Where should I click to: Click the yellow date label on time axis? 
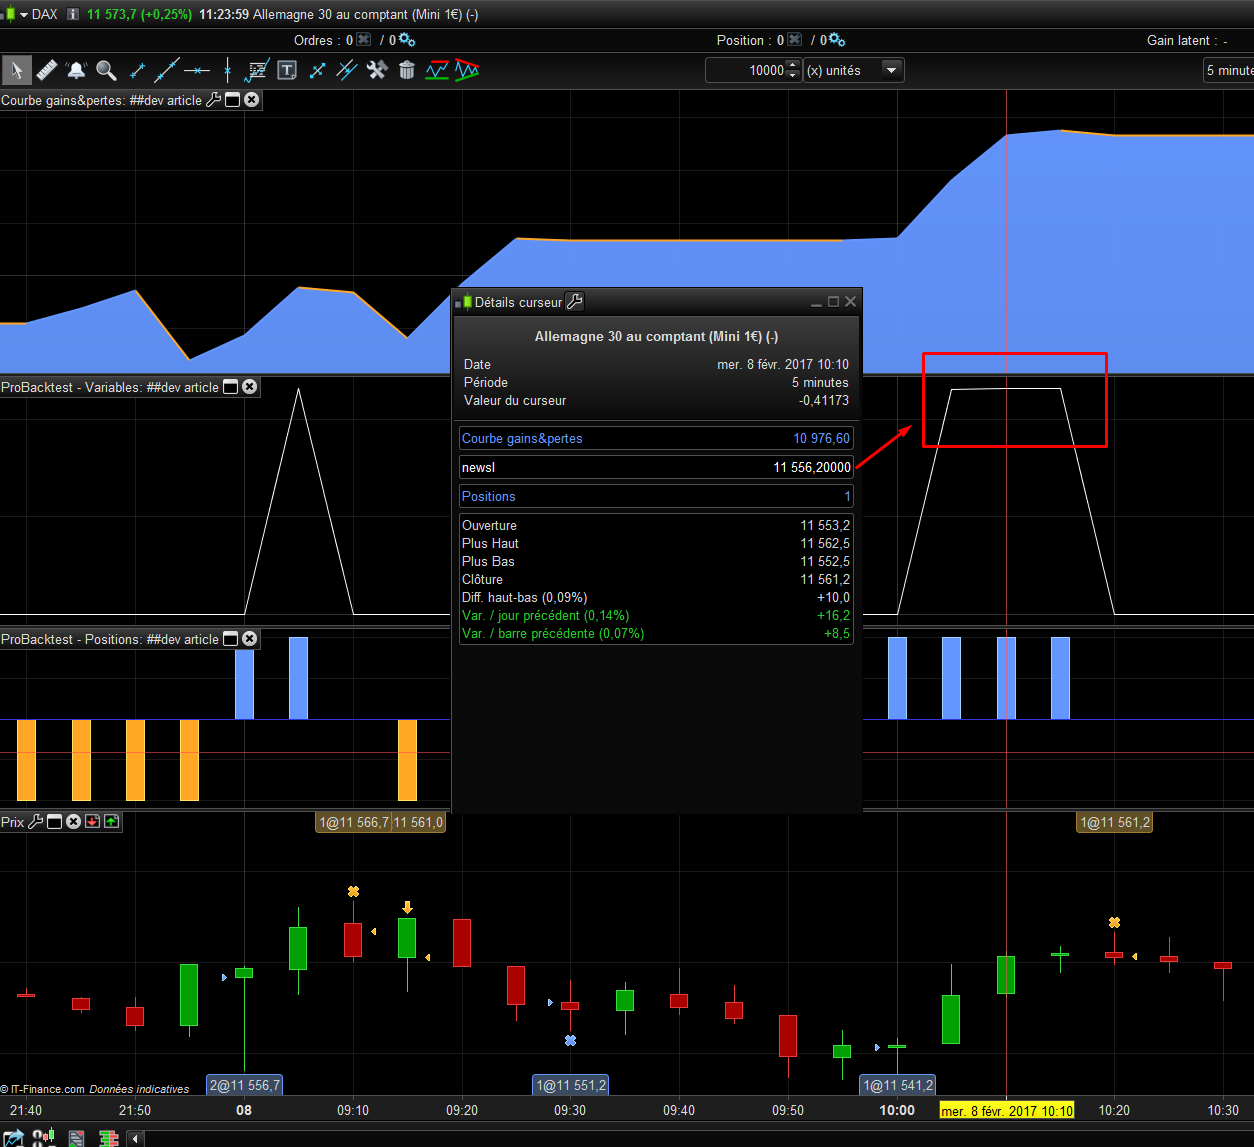point(1007,1111)
